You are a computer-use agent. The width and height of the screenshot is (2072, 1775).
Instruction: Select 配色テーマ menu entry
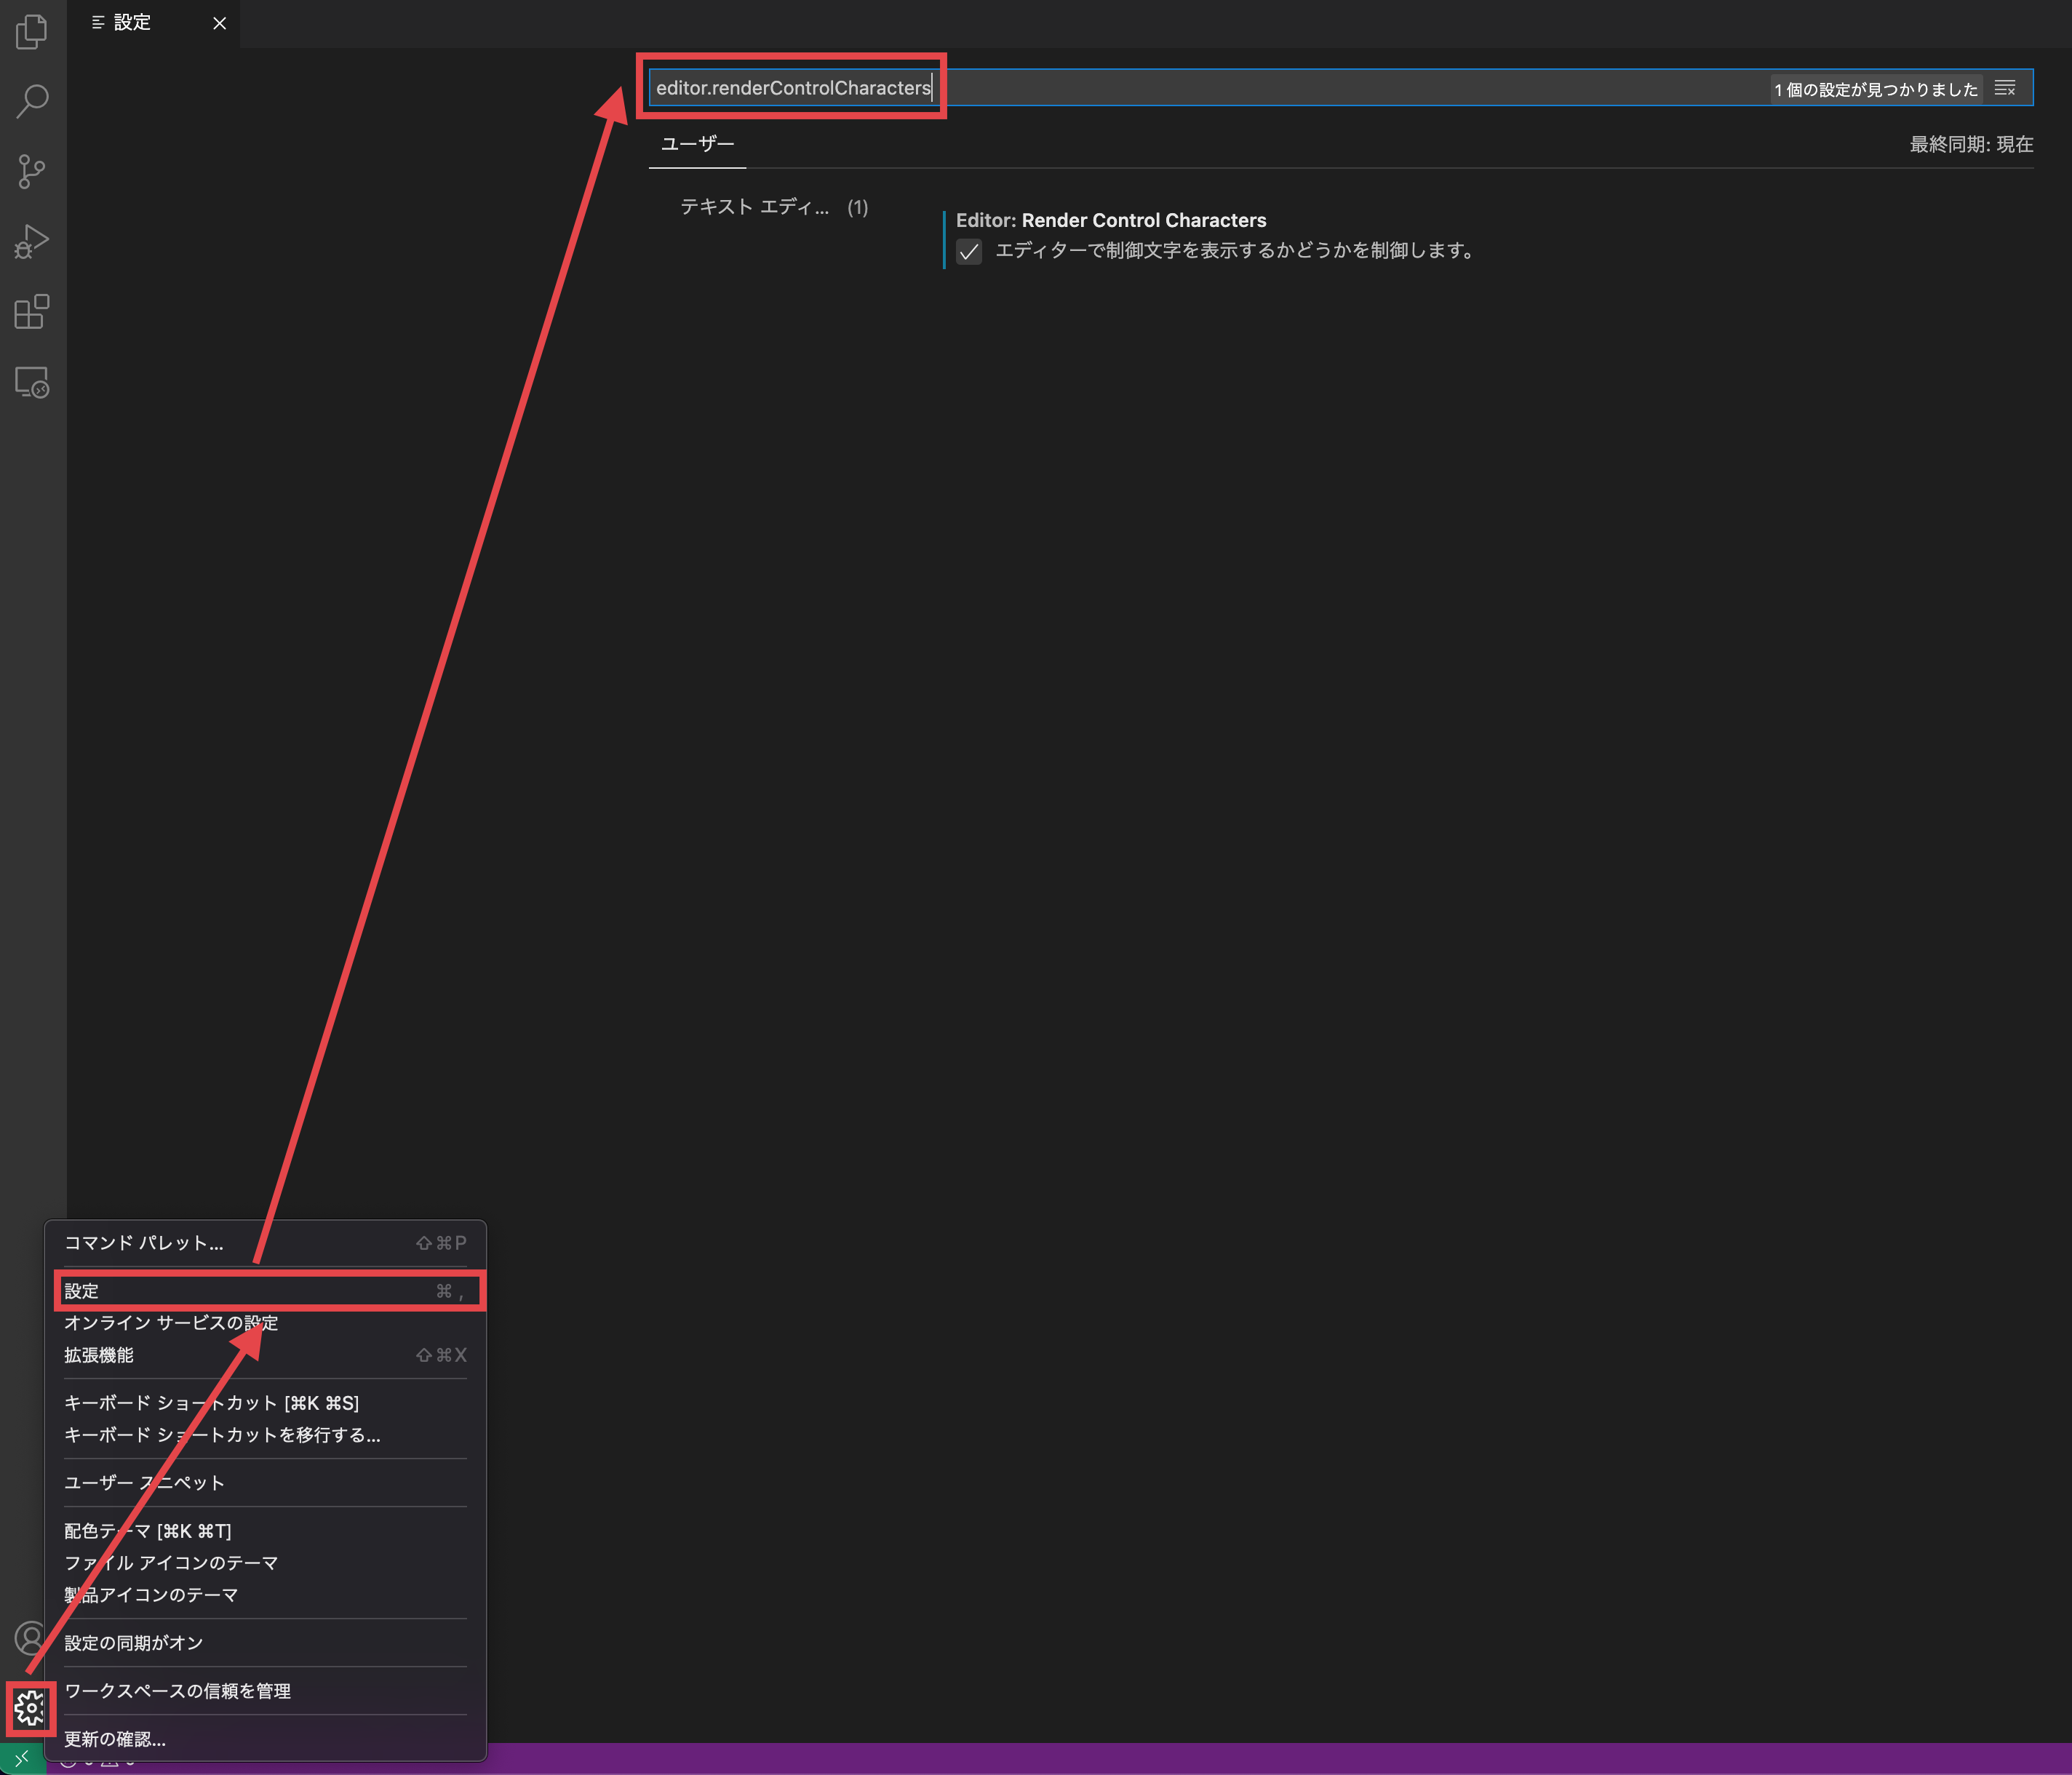click(148, 1530)
